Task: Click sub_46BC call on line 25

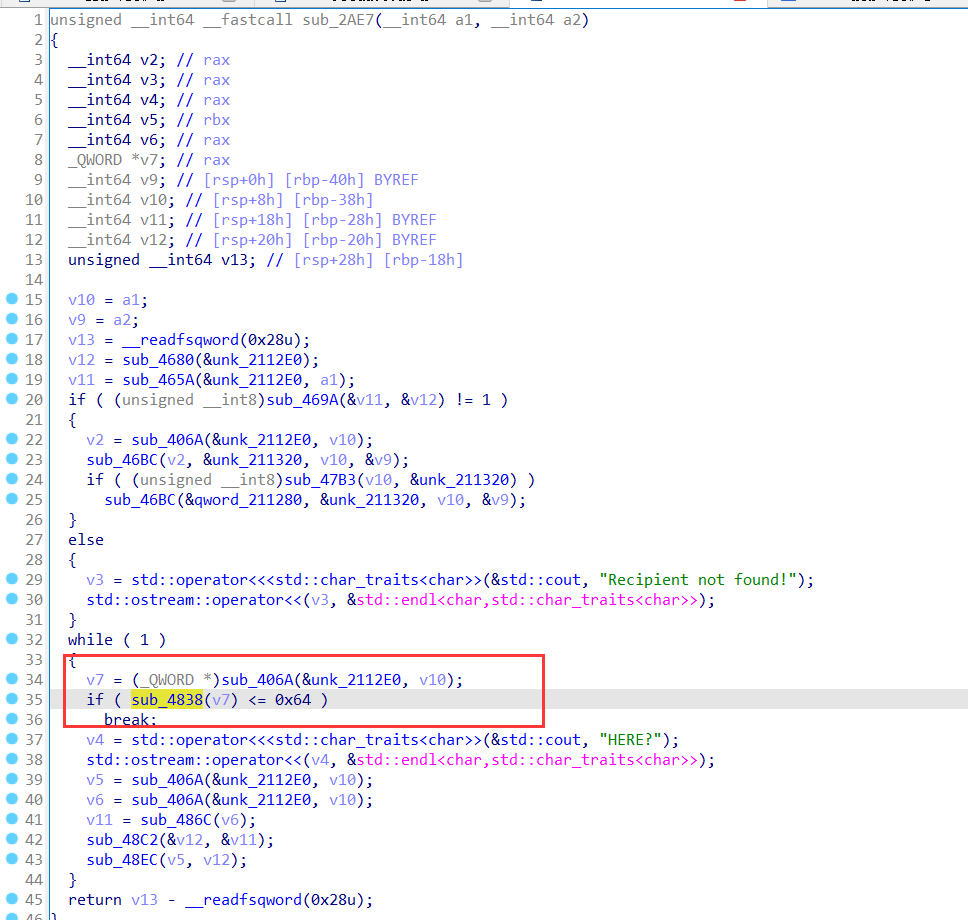Action: [x=140, y=500]
